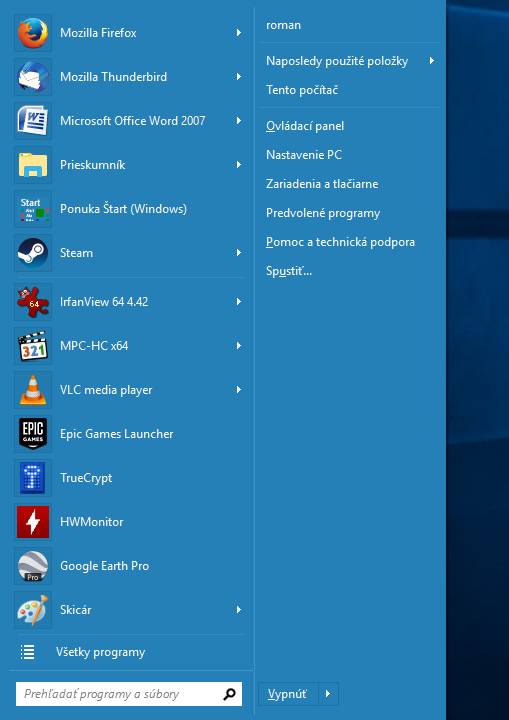Click the Mozilla Thunderbird label
This screenshot has width=509, height=720.
point(113,77)
